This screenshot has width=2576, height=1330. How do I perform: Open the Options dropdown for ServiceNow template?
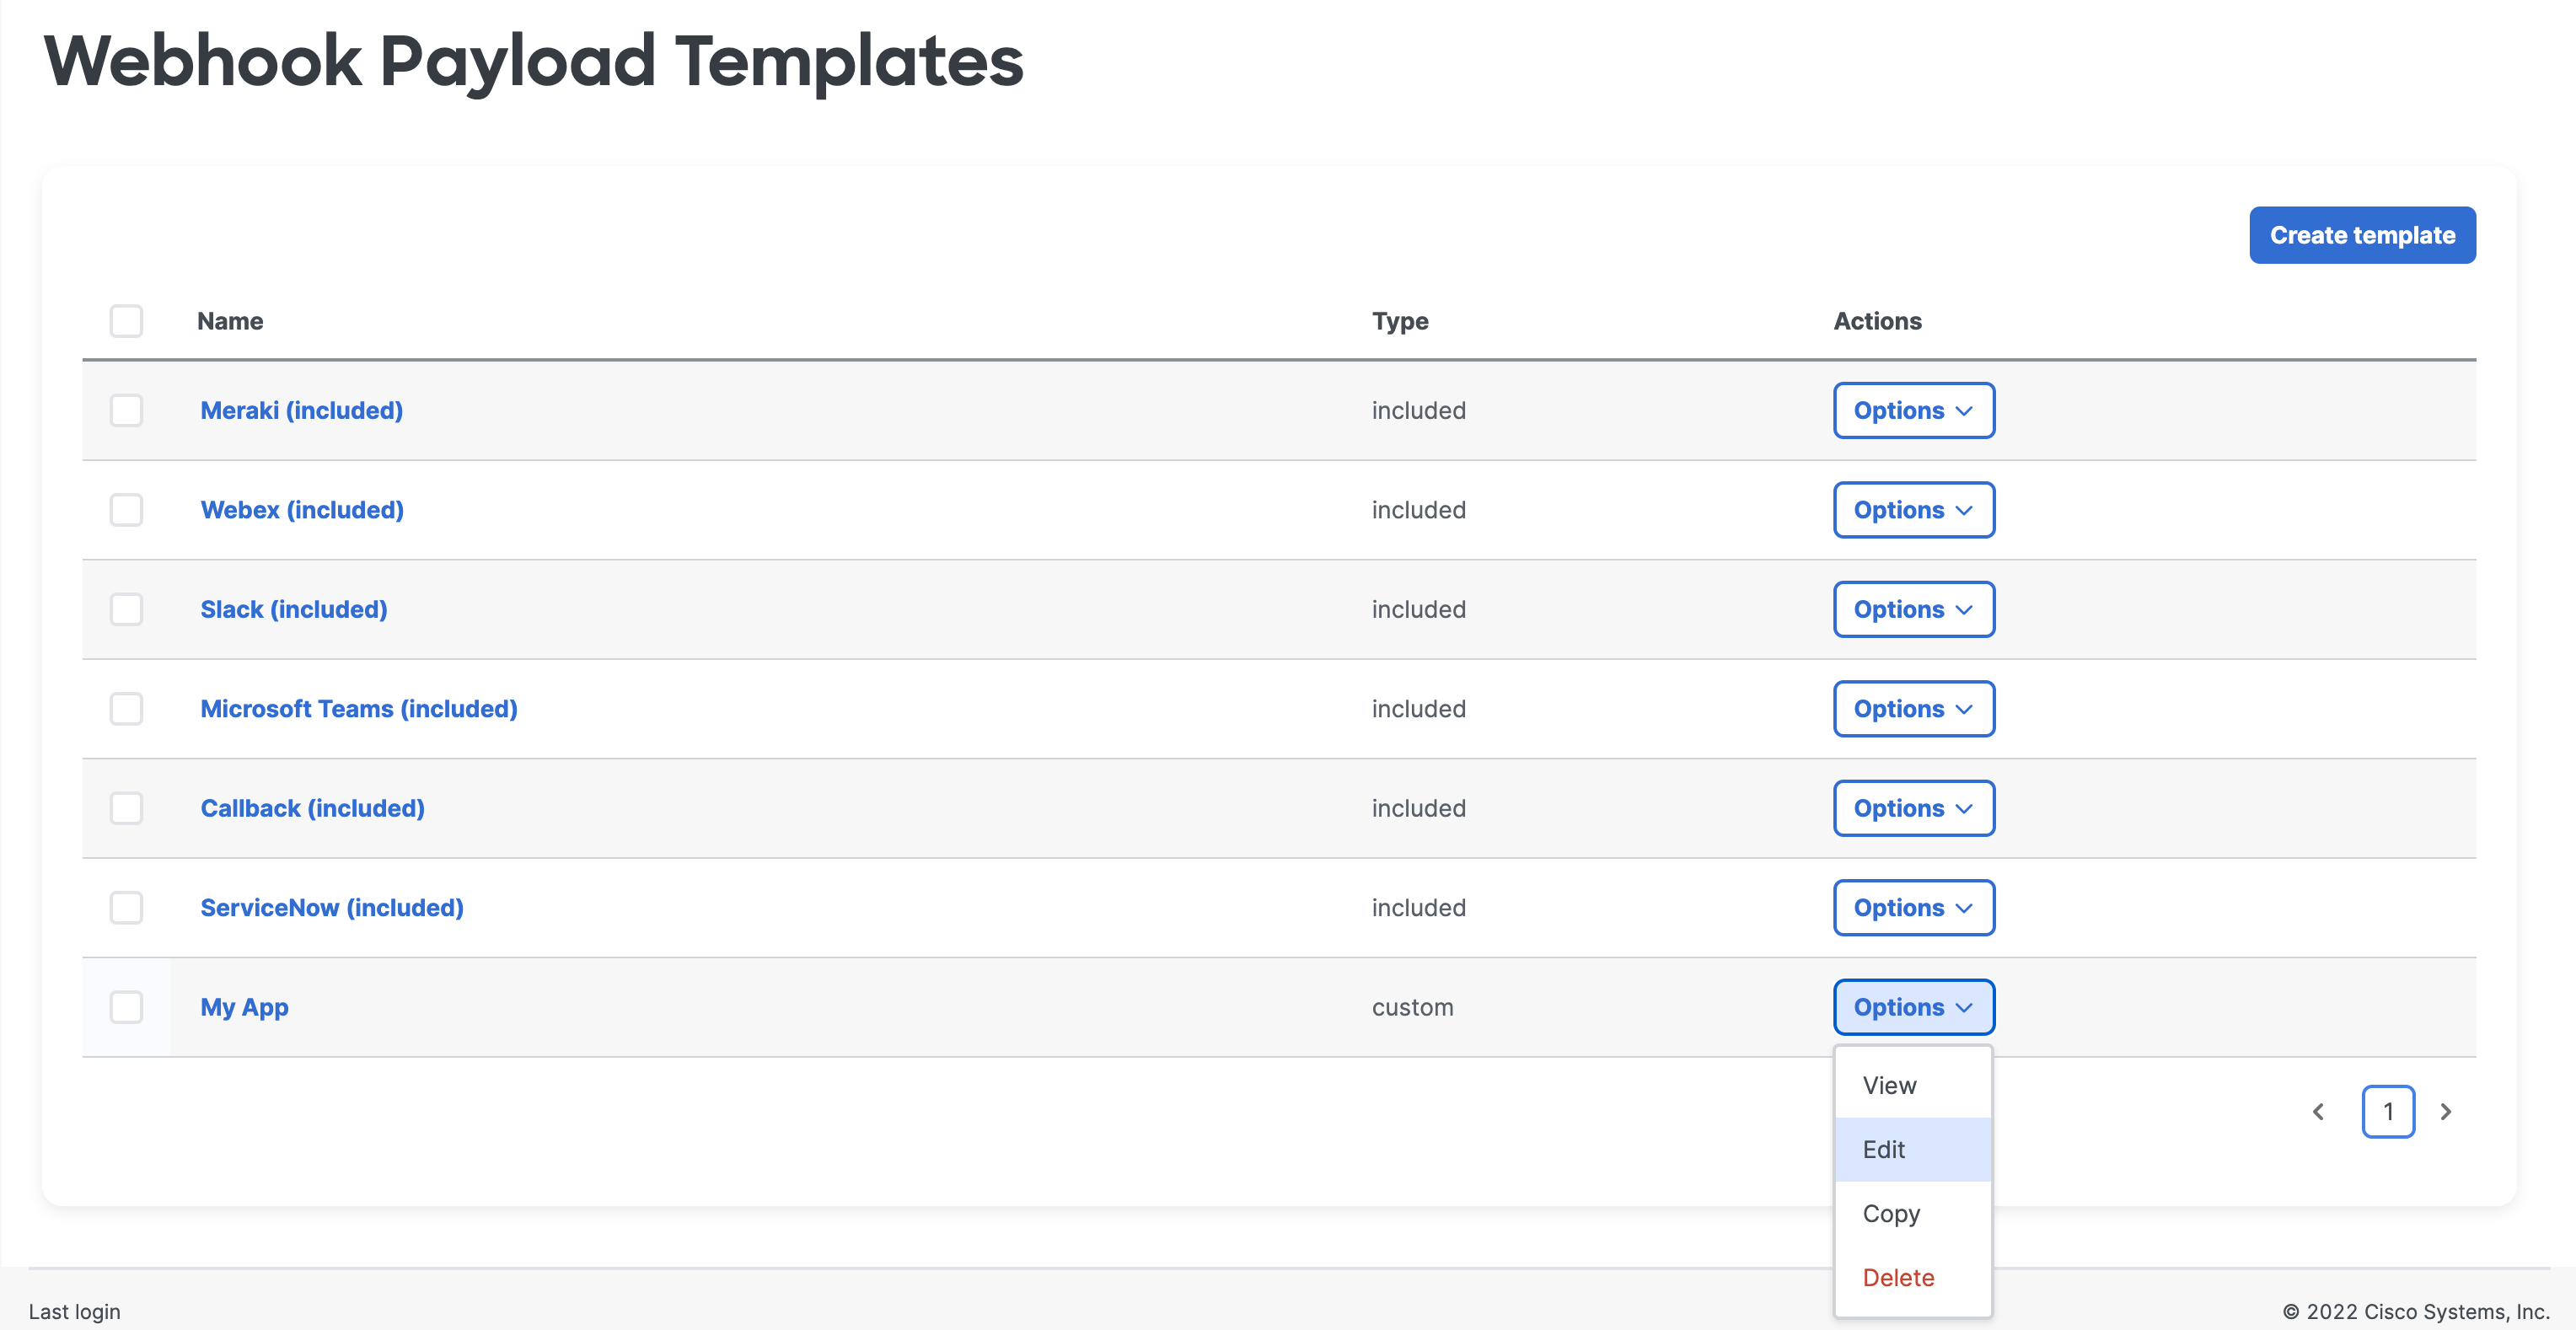tap(1913, 907)
